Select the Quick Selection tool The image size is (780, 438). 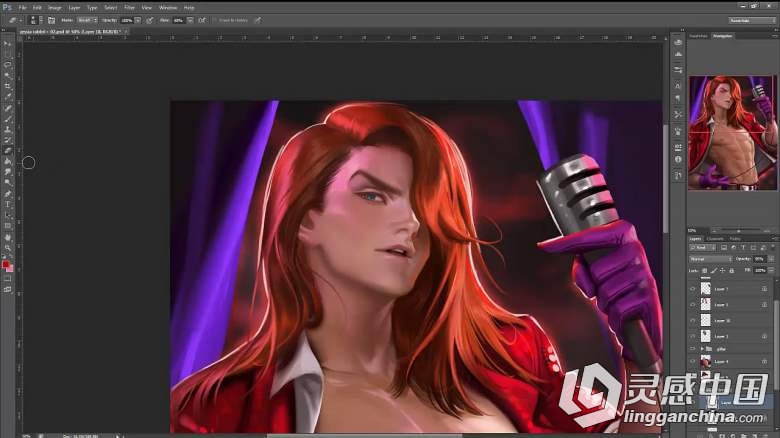(7, 76)
